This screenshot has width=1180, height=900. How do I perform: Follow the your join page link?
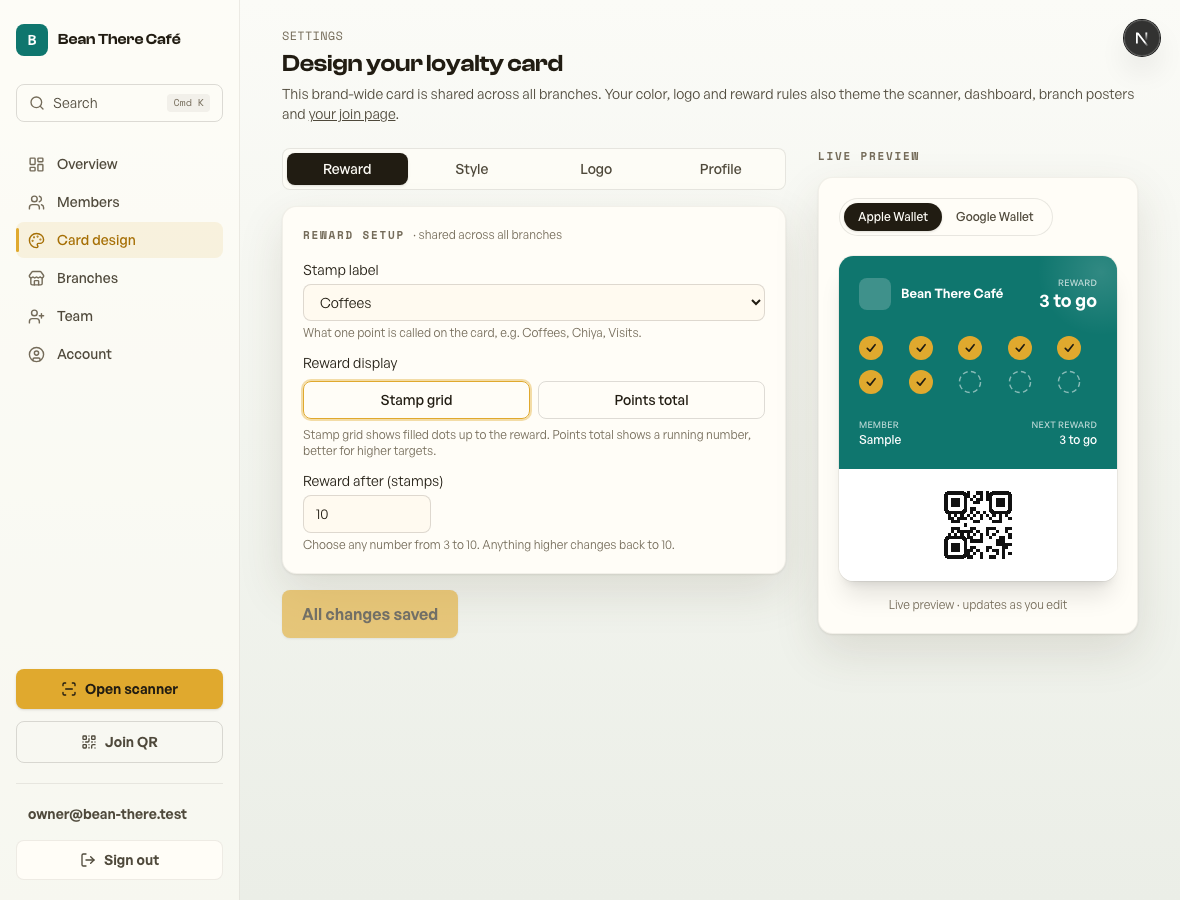[352, 114]
